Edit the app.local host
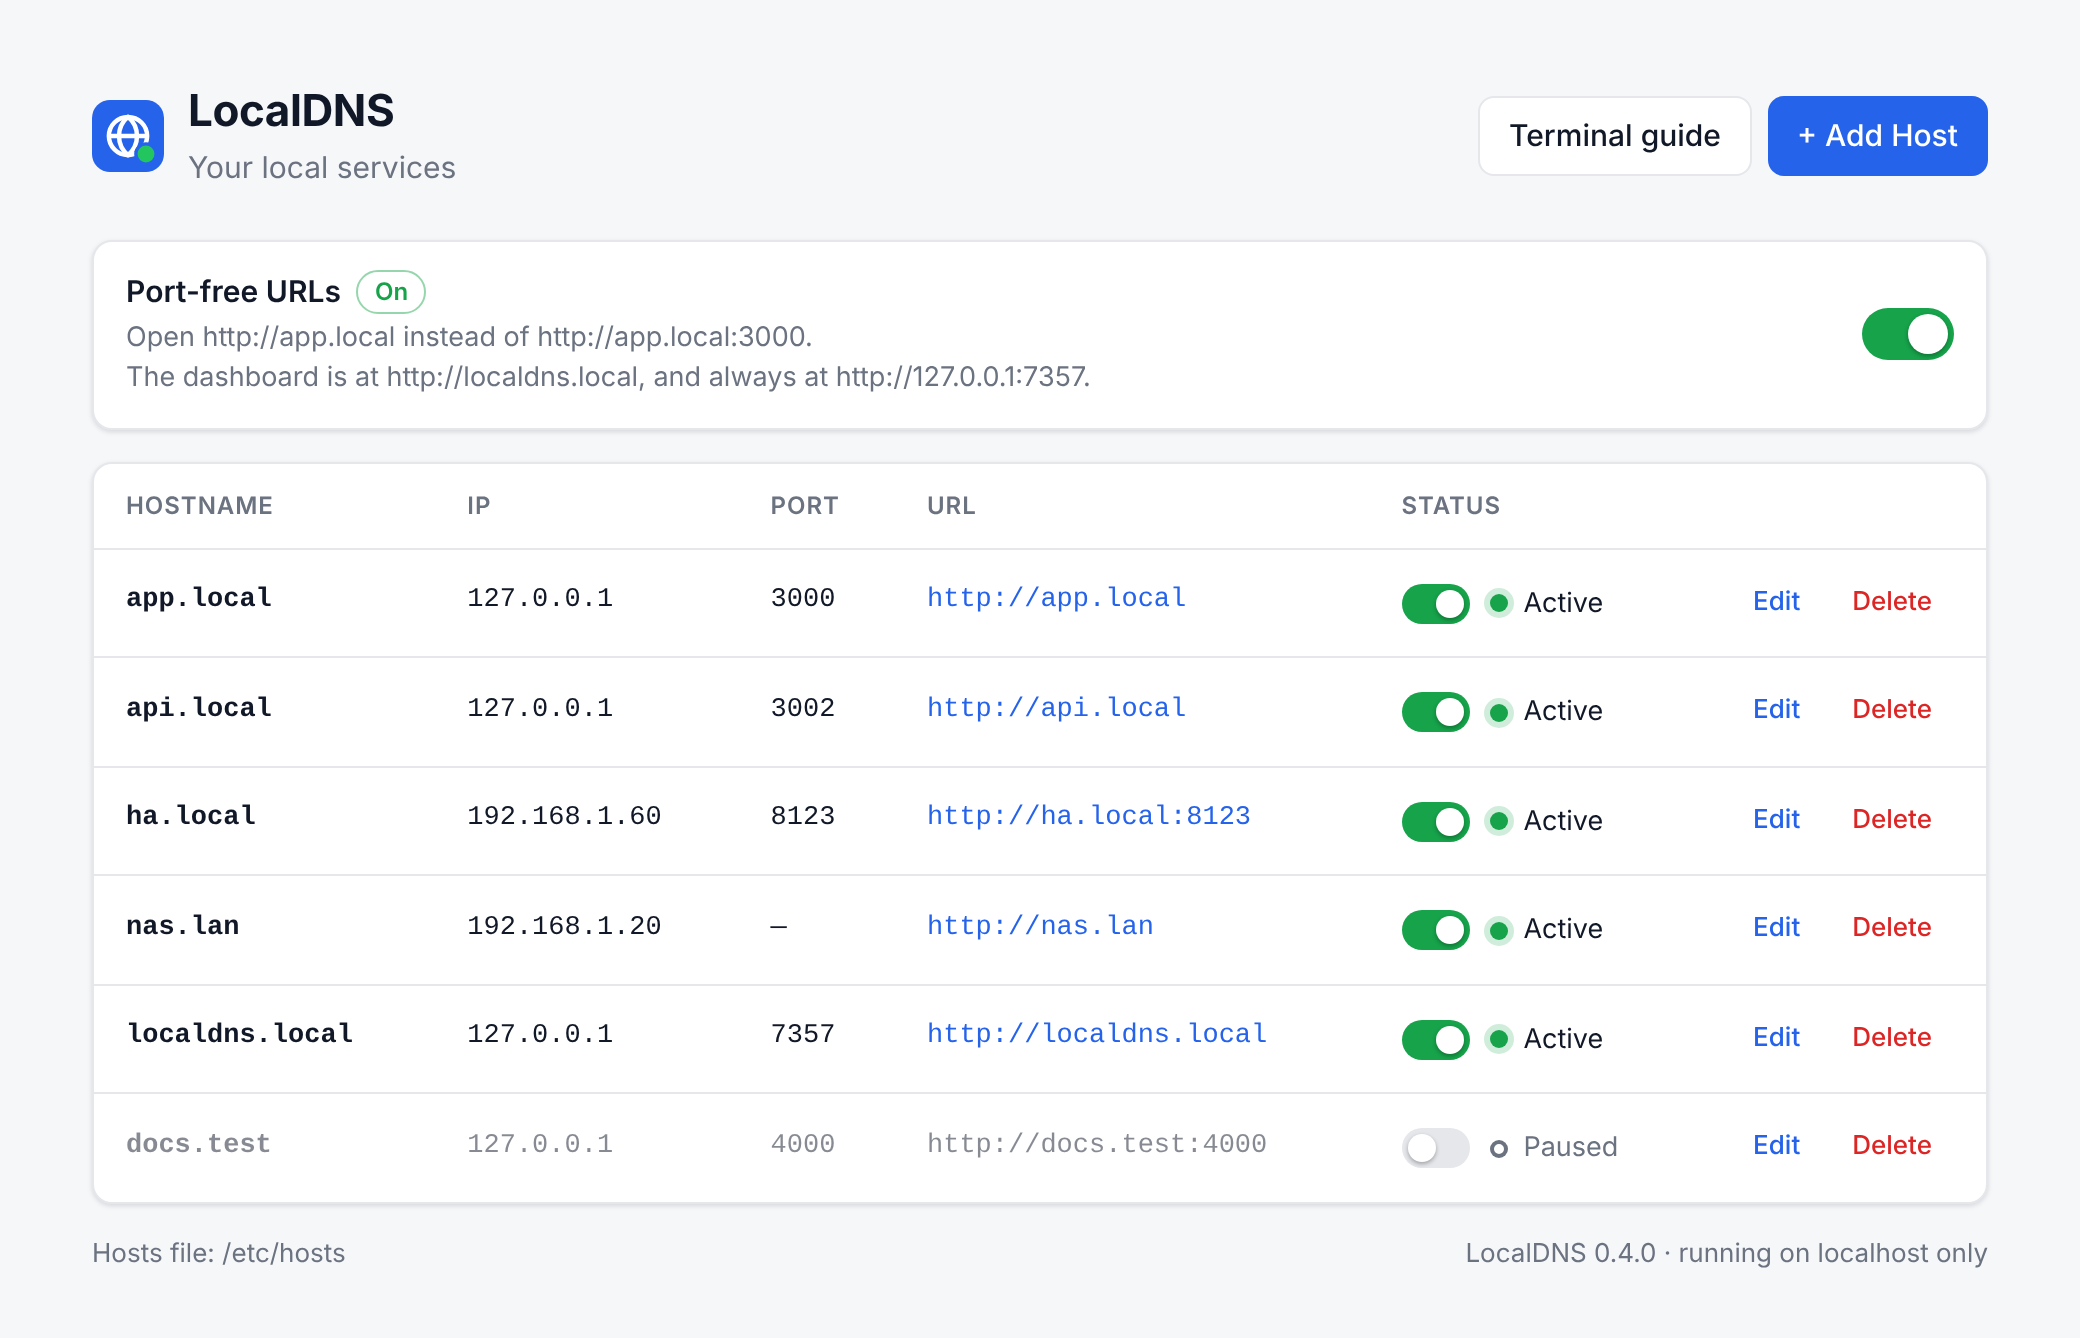The width and height of the screenshot is (2080, 1338). click(x=1776, y=601)
